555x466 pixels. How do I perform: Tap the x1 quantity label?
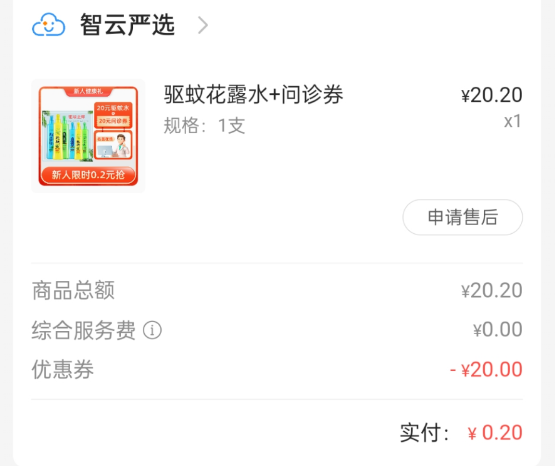(x=513, y=121)
